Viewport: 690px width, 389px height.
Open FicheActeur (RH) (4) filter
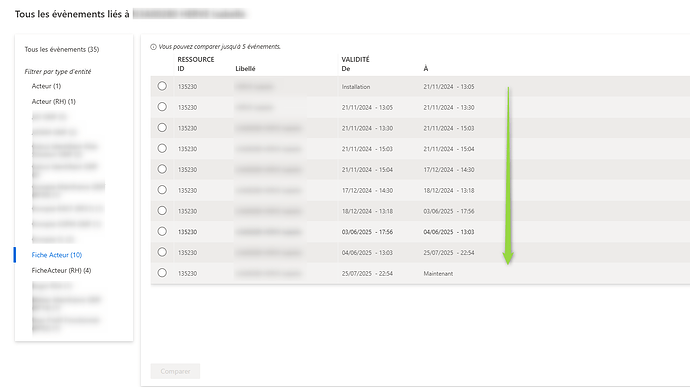[62, 271]
